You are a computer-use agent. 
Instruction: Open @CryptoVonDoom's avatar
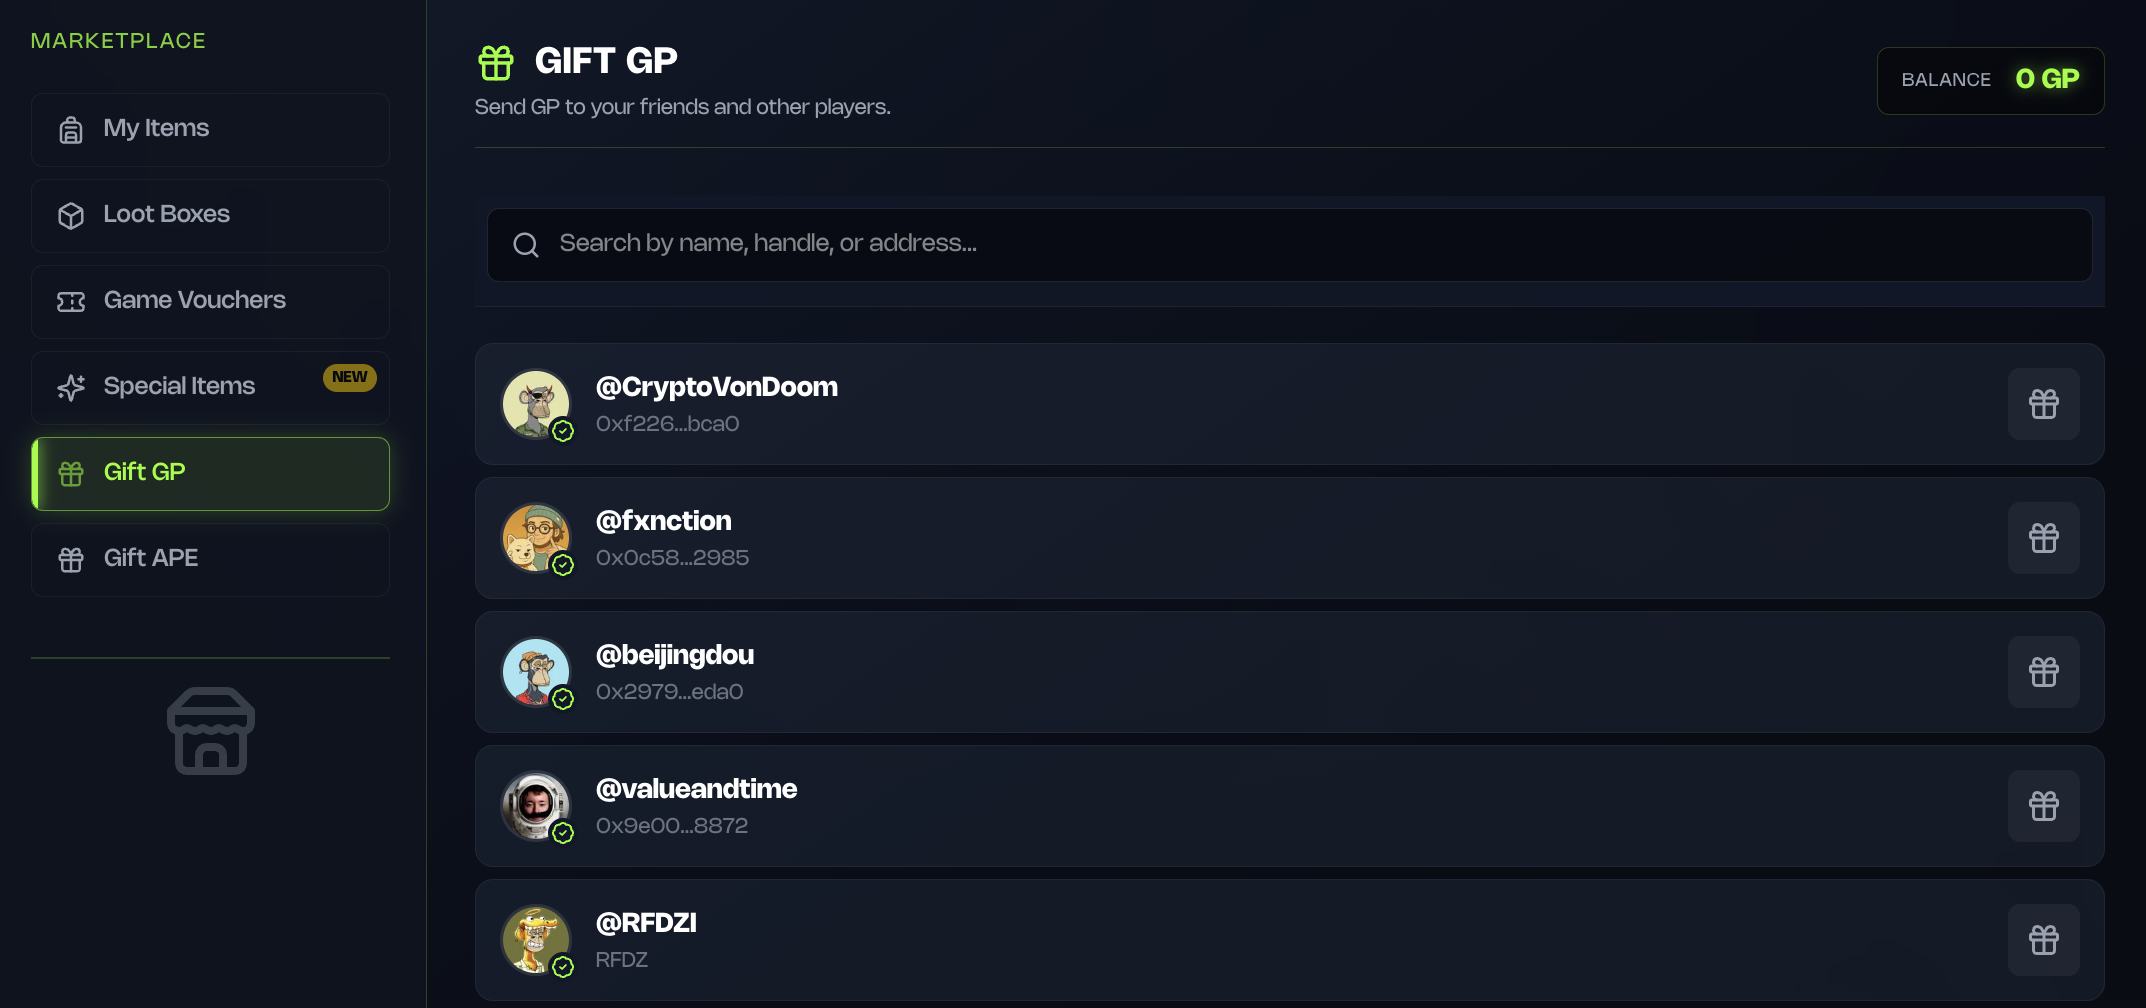(536, 404)
